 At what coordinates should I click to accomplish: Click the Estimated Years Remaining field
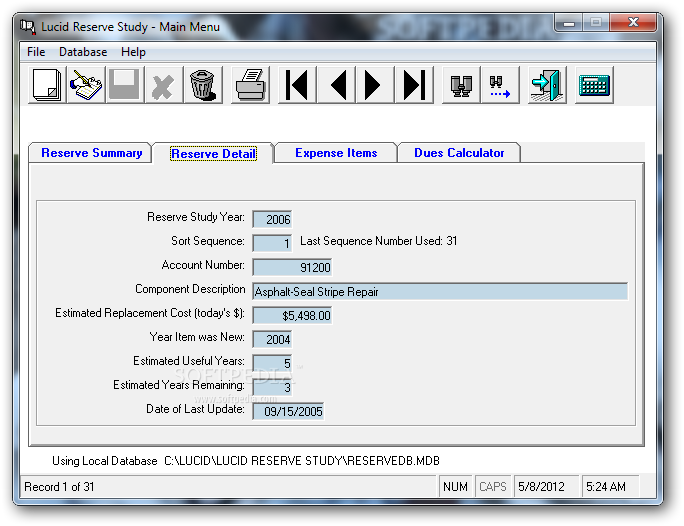pos(272,387)
